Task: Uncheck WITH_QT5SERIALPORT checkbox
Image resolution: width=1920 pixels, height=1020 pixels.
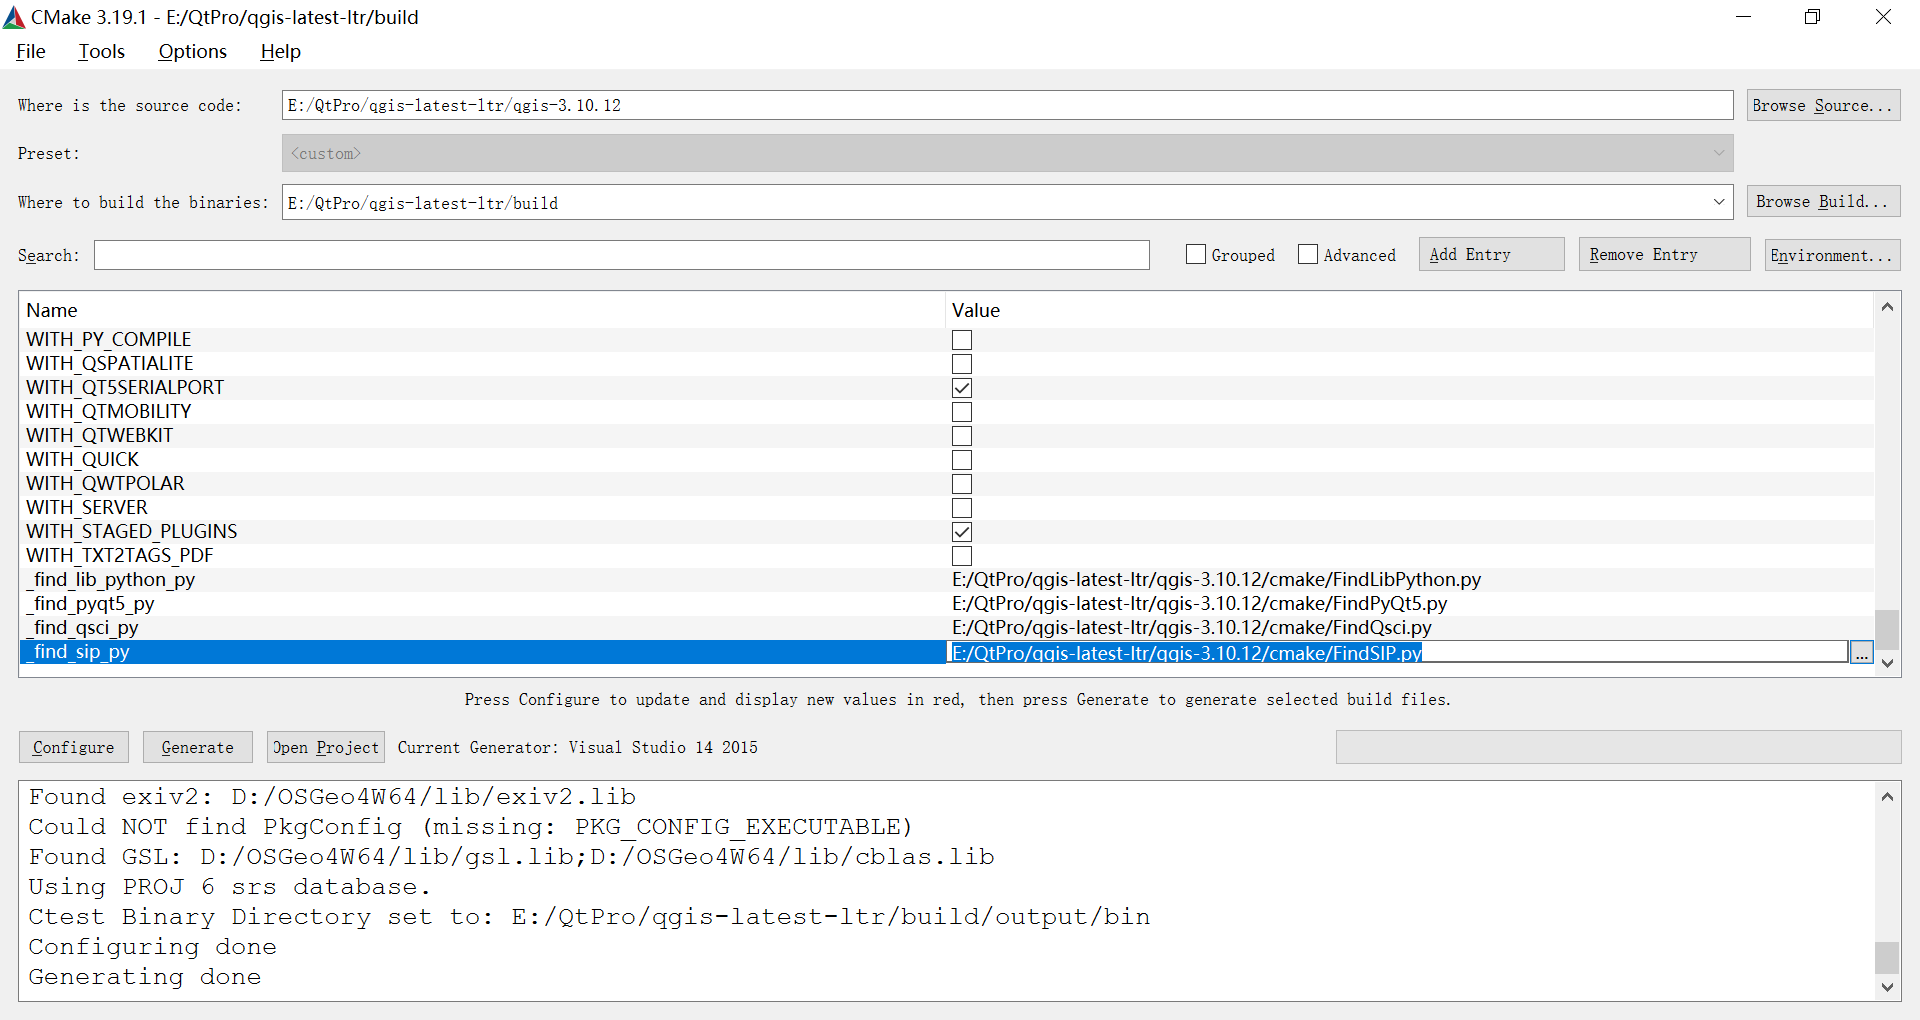Action: [962, 388]
